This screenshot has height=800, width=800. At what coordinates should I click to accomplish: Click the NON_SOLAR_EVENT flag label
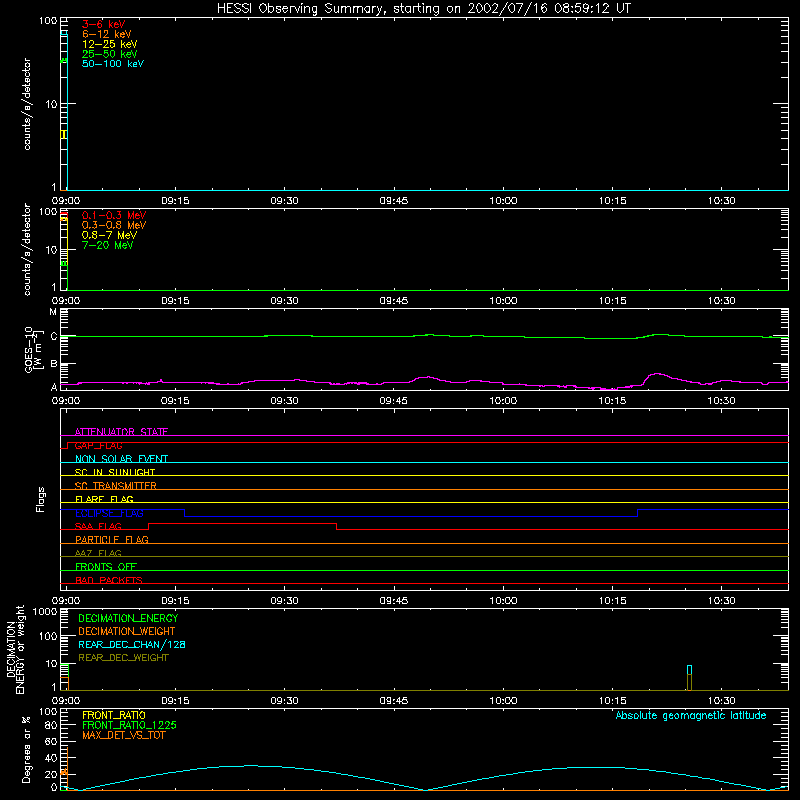pyautogui.click(x=121, y=459)
